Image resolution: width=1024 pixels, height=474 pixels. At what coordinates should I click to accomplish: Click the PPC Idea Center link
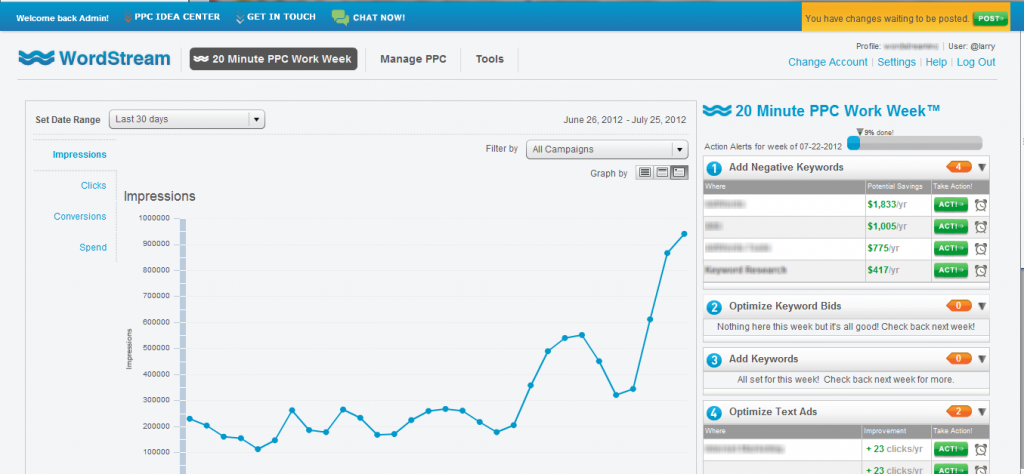[177, 18]
